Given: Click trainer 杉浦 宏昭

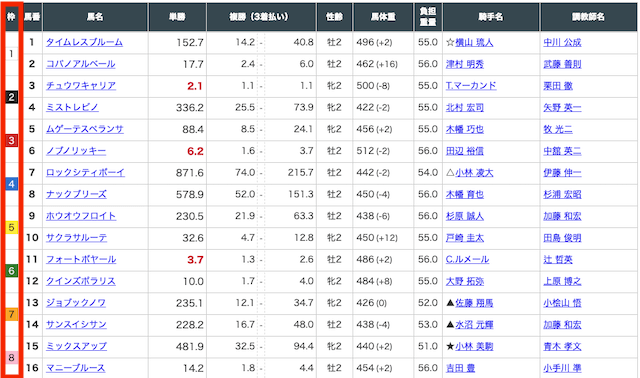Looking at the screenshot, I should click(x=562, y=194).
